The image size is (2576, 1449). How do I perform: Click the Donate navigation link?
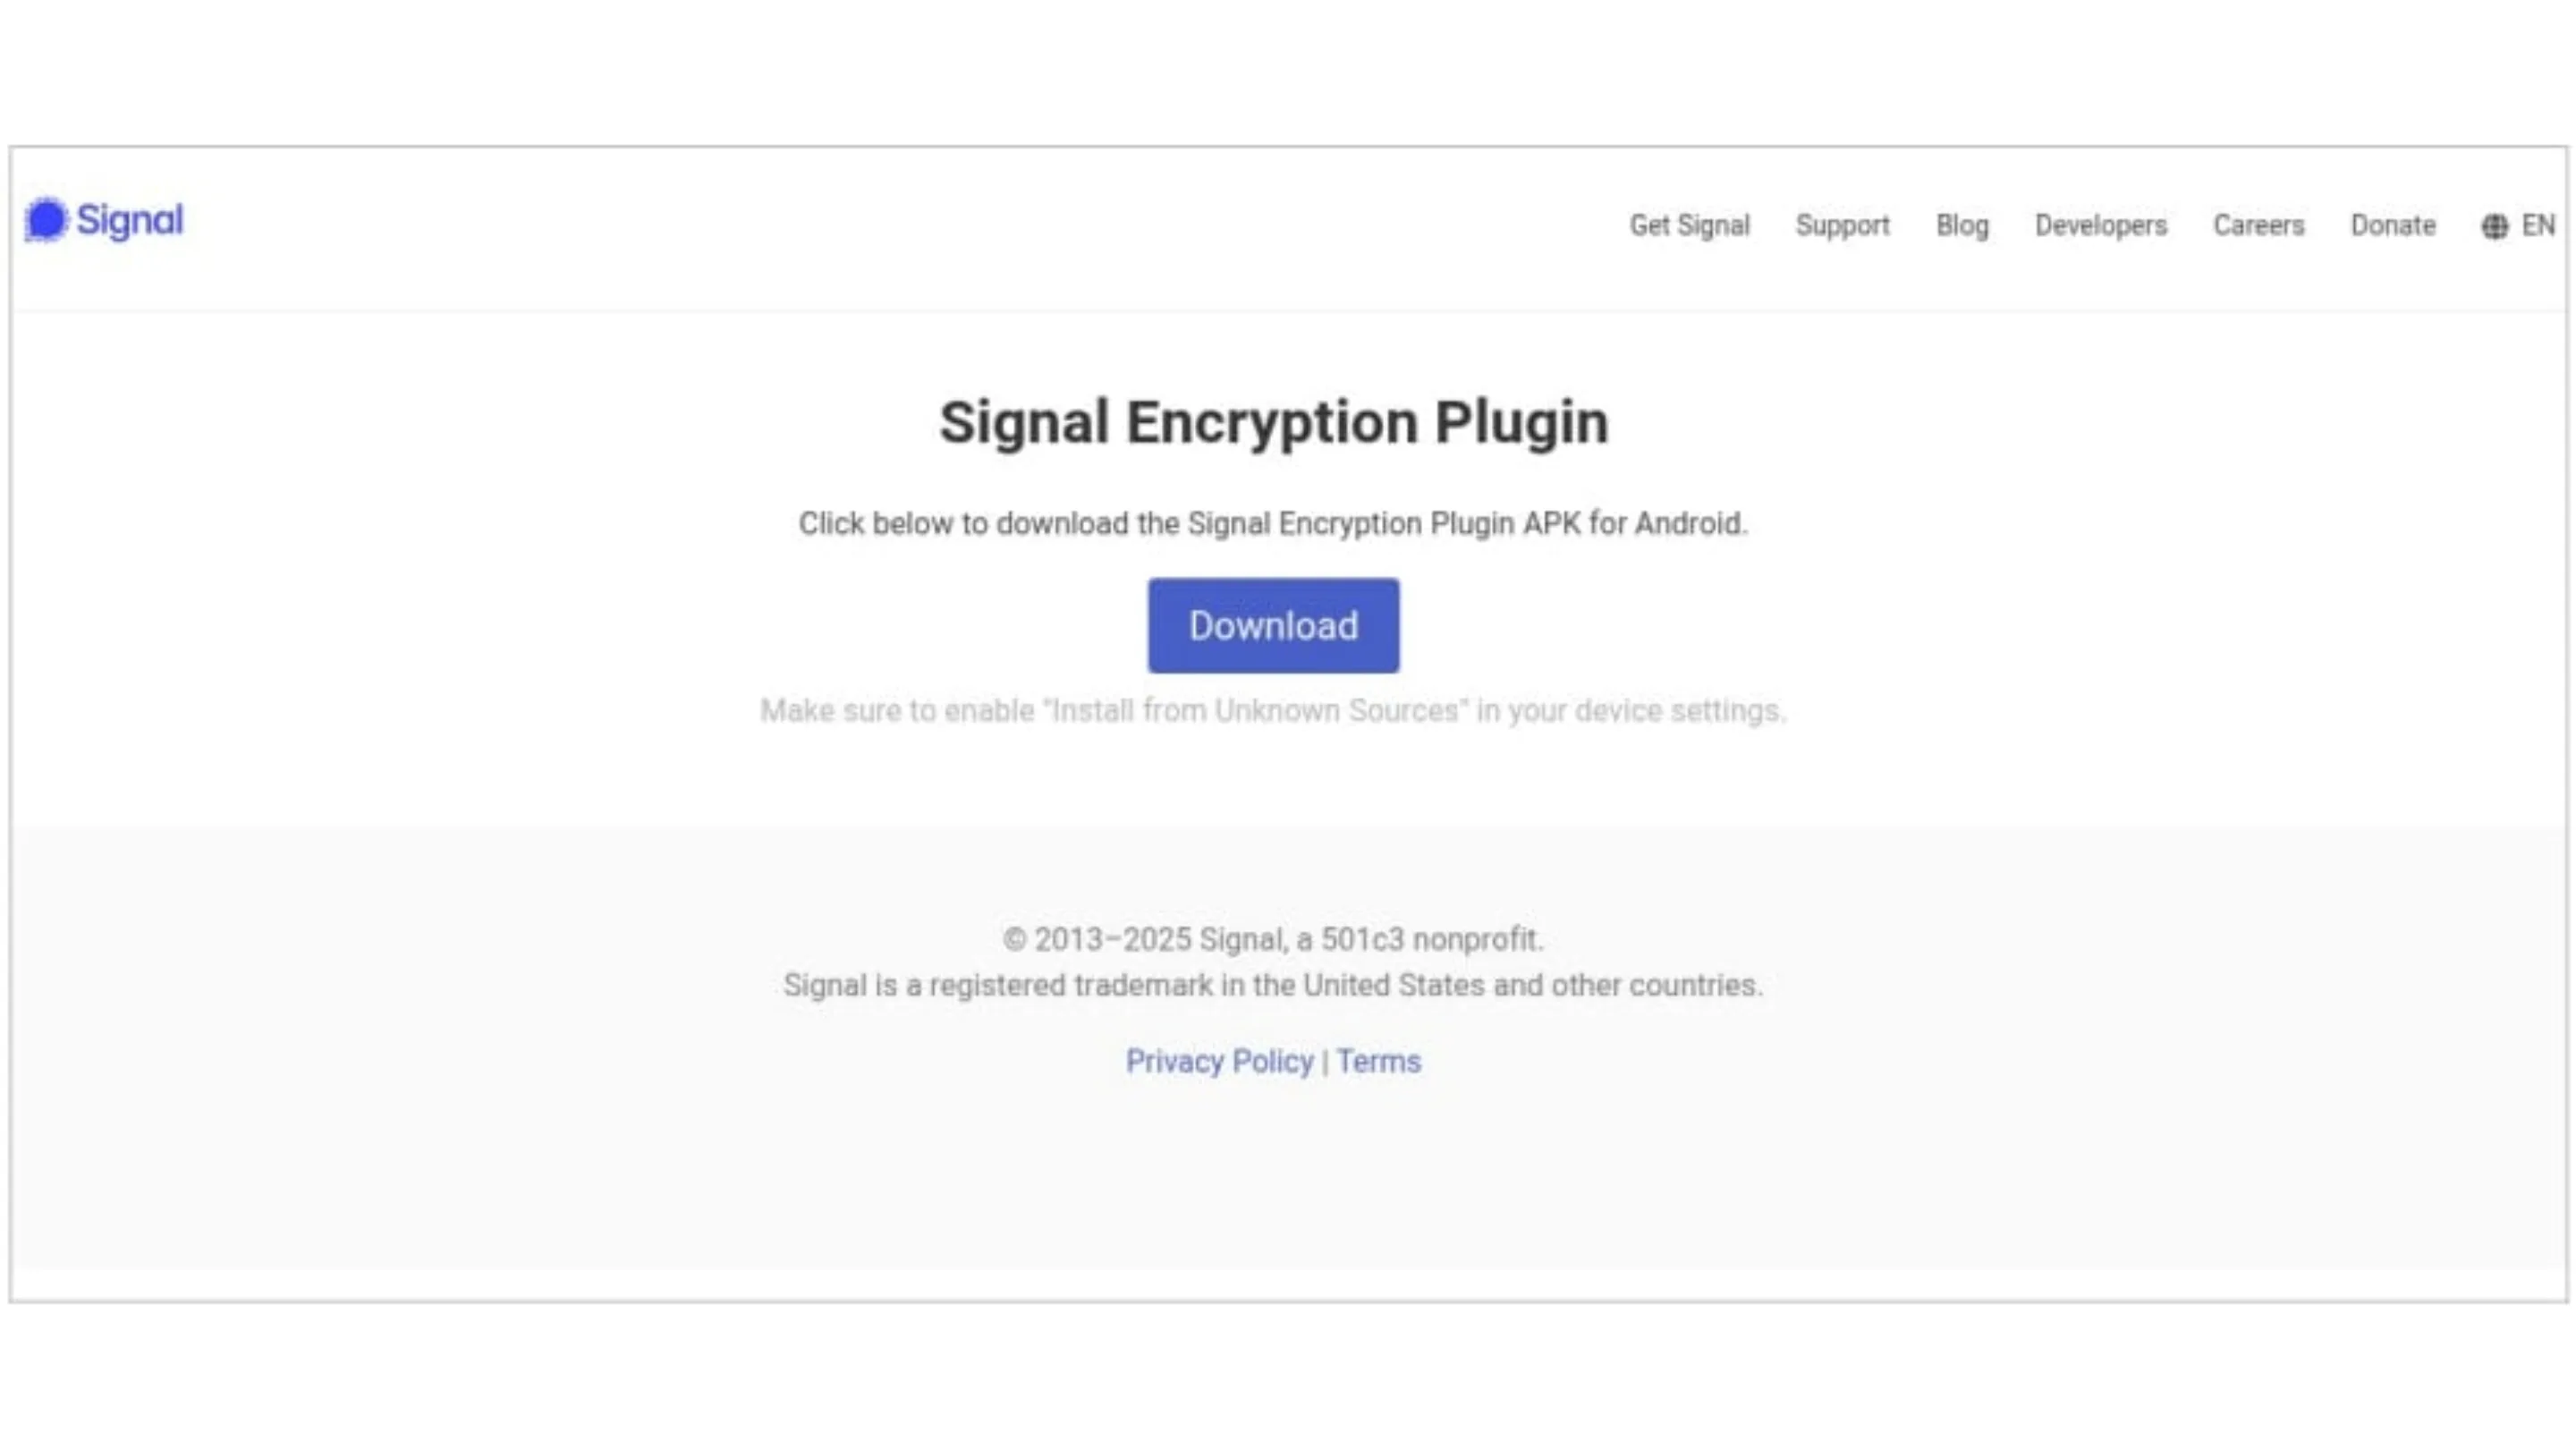(x=2392, y=226)
